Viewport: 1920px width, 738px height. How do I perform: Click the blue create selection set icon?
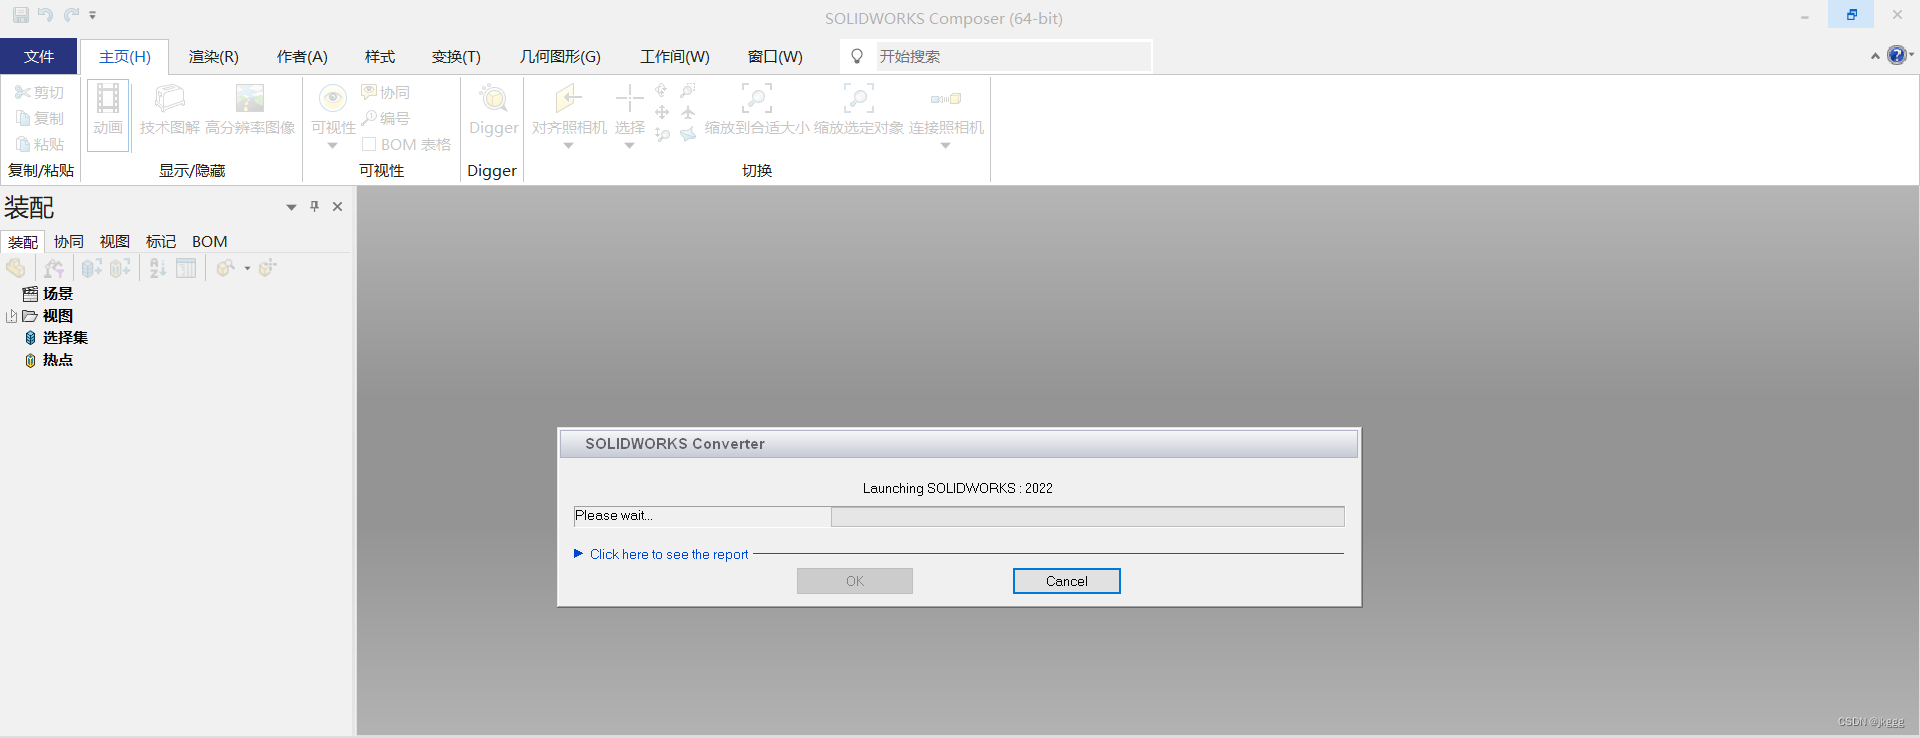(x=91, y=268)
